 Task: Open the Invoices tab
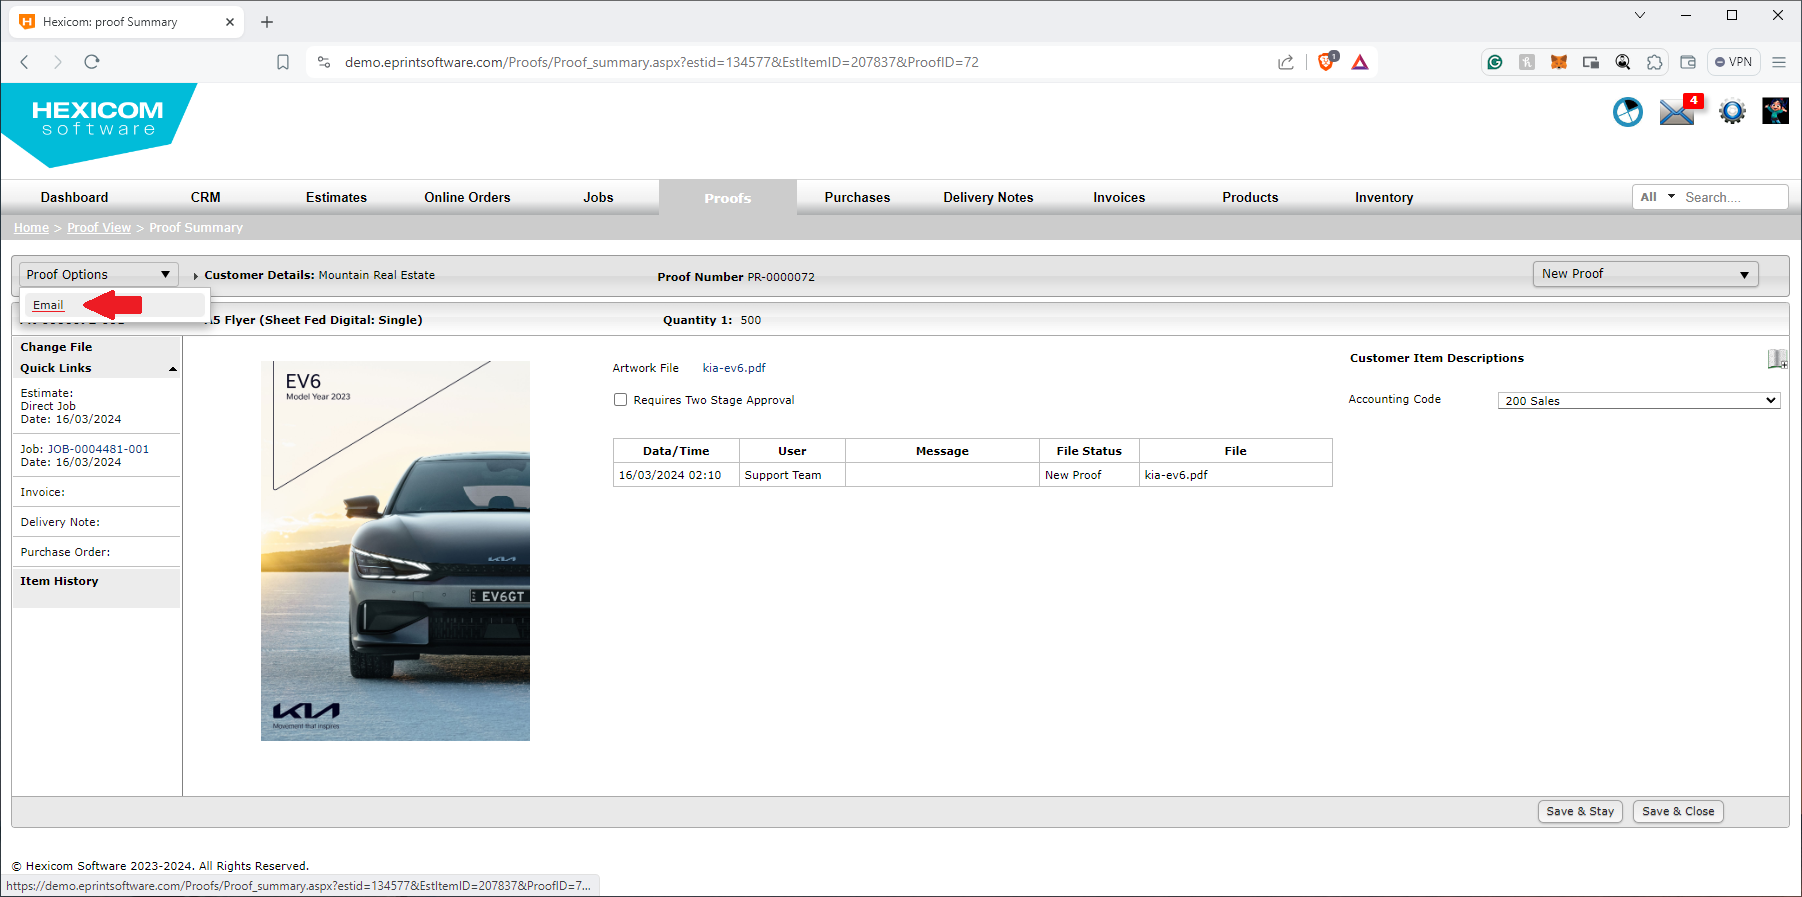coord(1119,197)
